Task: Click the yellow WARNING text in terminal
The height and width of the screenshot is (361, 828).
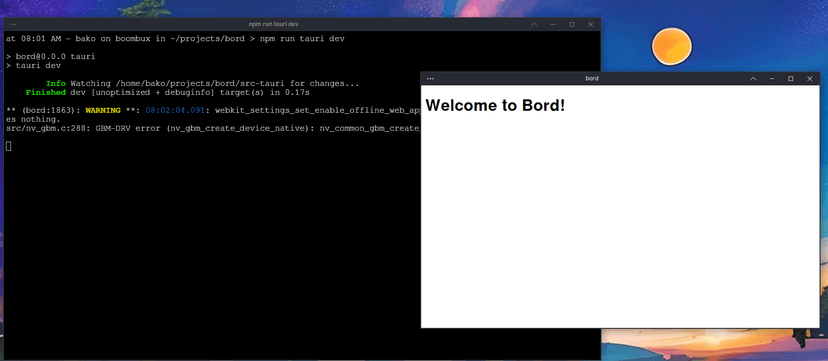Action: coord(105,110)
